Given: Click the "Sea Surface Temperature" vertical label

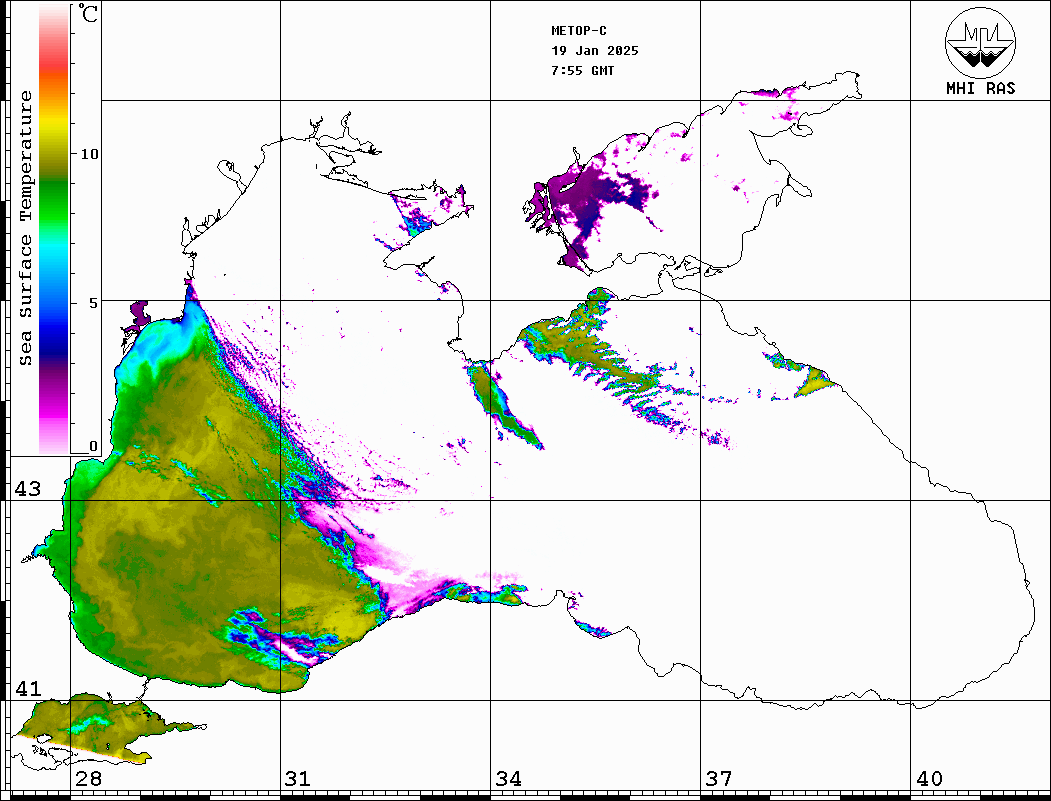Looking at the screenshot, I should pyautogui.click(x=25, y=229).
